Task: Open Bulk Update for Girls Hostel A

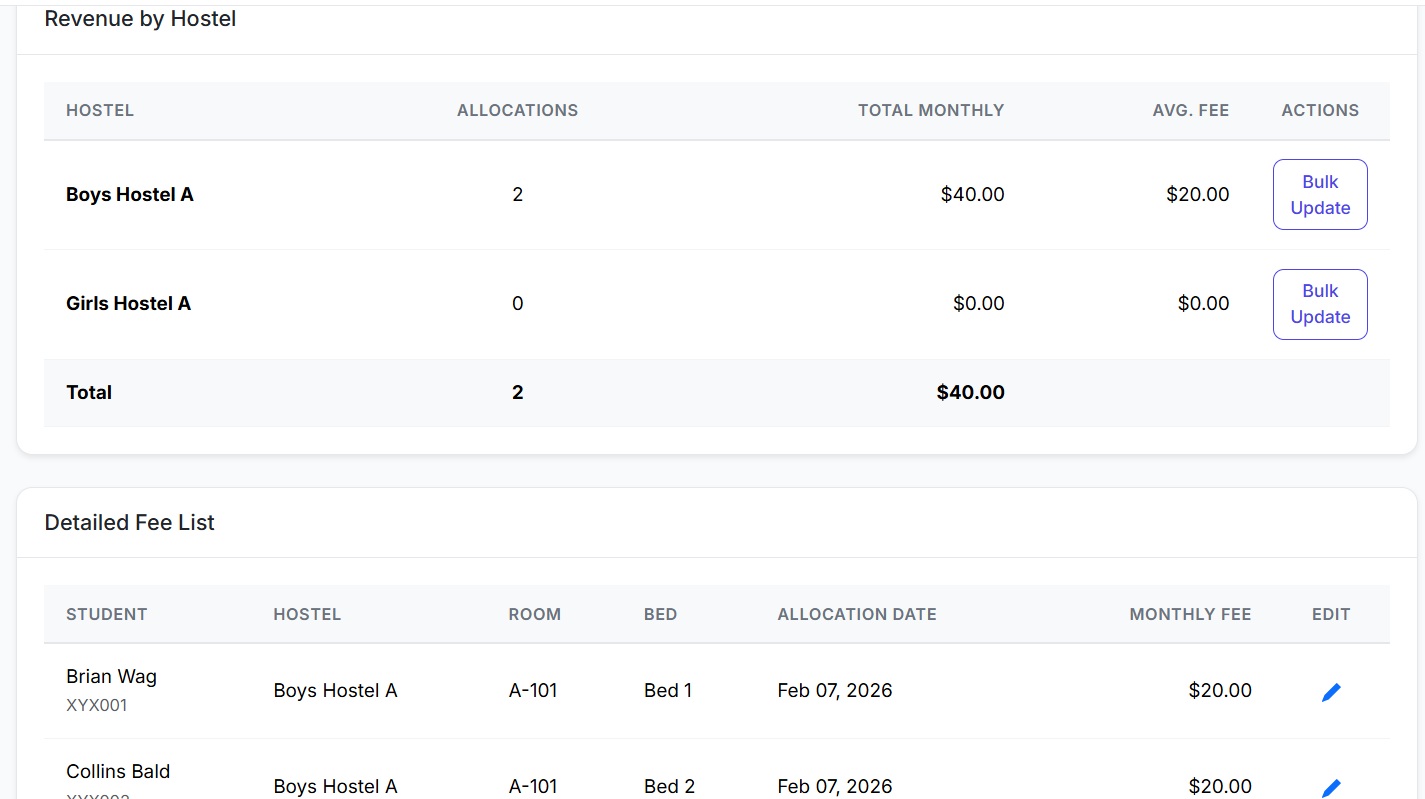Action: 1320,304
